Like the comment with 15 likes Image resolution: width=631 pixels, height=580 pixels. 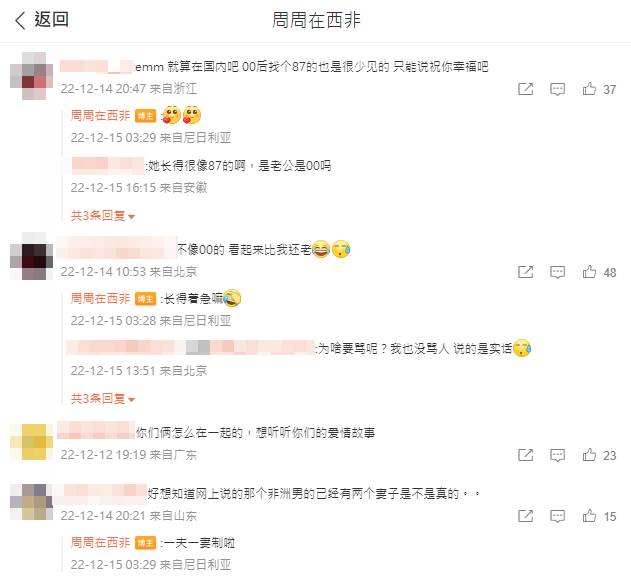tap(589, 516)
